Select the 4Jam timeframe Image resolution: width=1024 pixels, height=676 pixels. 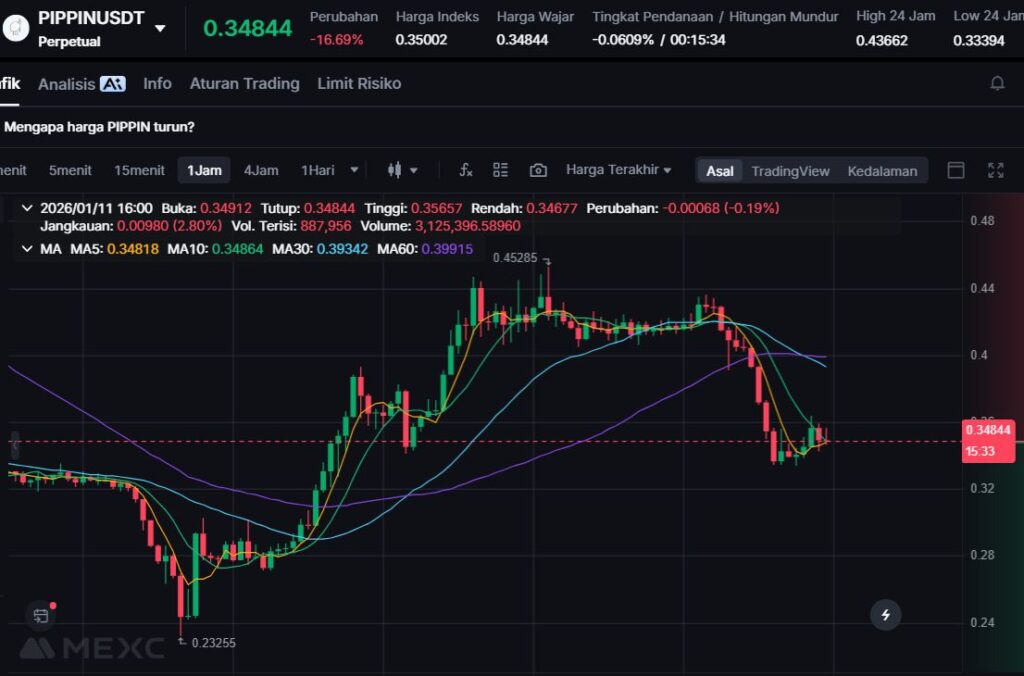(x=261, y=170)
